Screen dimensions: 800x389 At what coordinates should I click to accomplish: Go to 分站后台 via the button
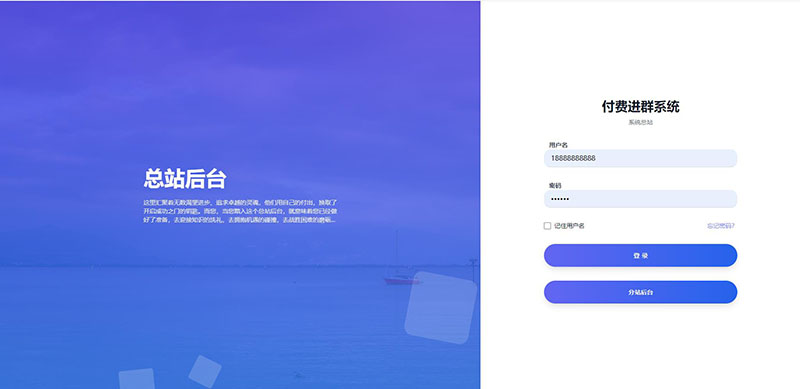[640, 292]
